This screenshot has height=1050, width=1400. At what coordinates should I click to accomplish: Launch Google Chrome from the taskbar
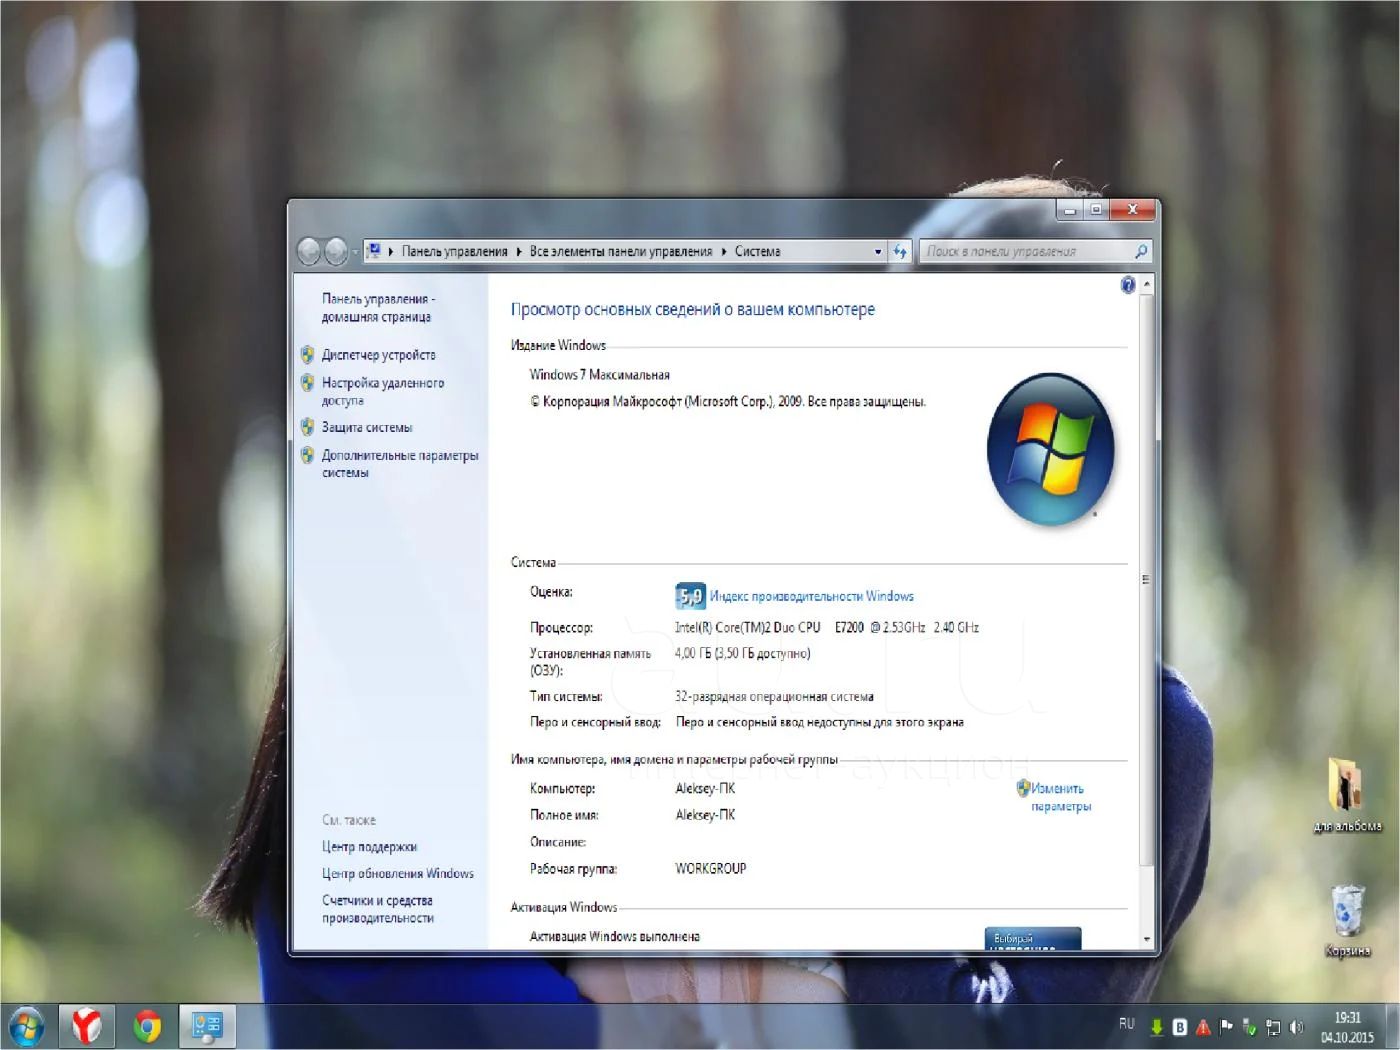click(147, 1027)
